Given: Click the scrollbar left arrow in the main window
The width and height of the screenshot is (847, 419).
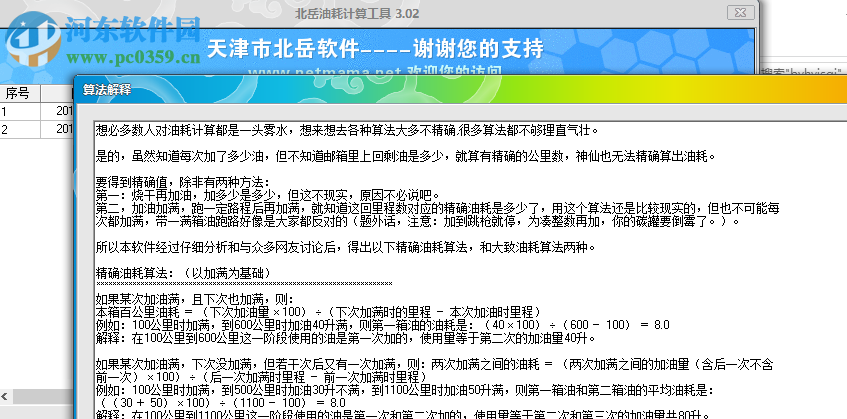Looking at the screenshot, I should click(x=5, y=397).
